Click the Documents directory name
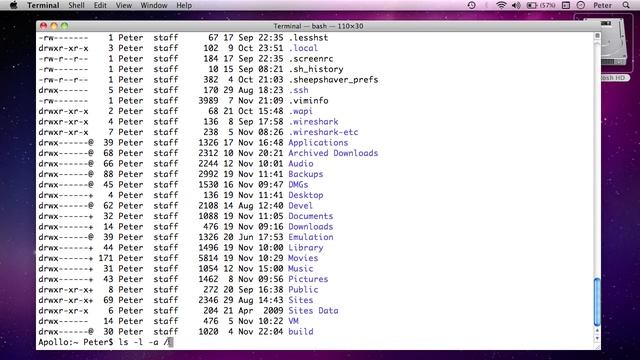This screenshot has height=360, width=640. click(311, 216)
